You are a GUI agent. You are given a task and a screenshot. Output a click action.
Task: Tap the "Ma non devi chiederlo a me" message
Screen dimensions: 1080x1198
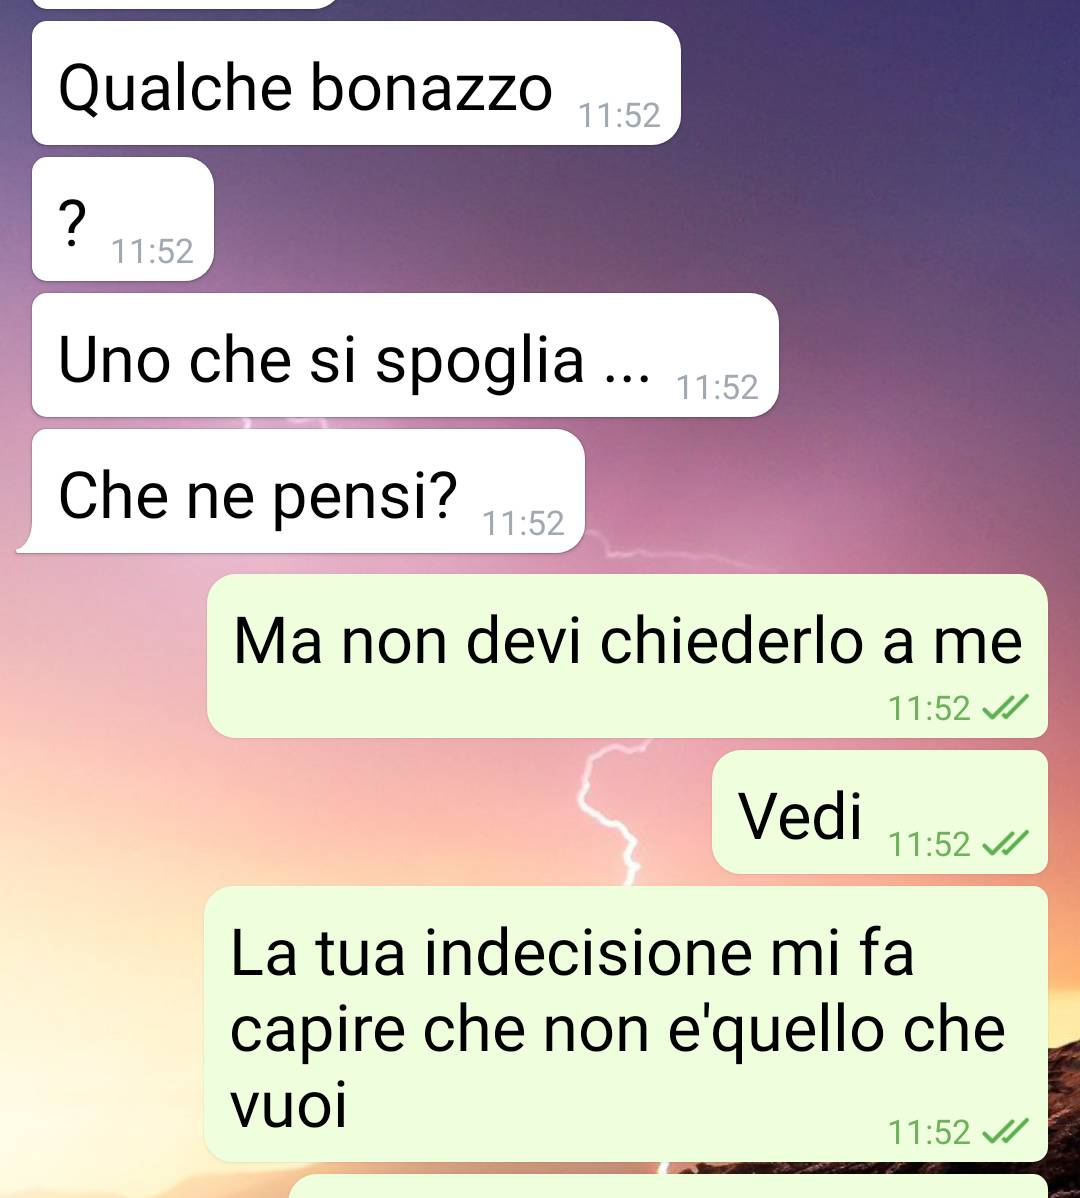627,656
